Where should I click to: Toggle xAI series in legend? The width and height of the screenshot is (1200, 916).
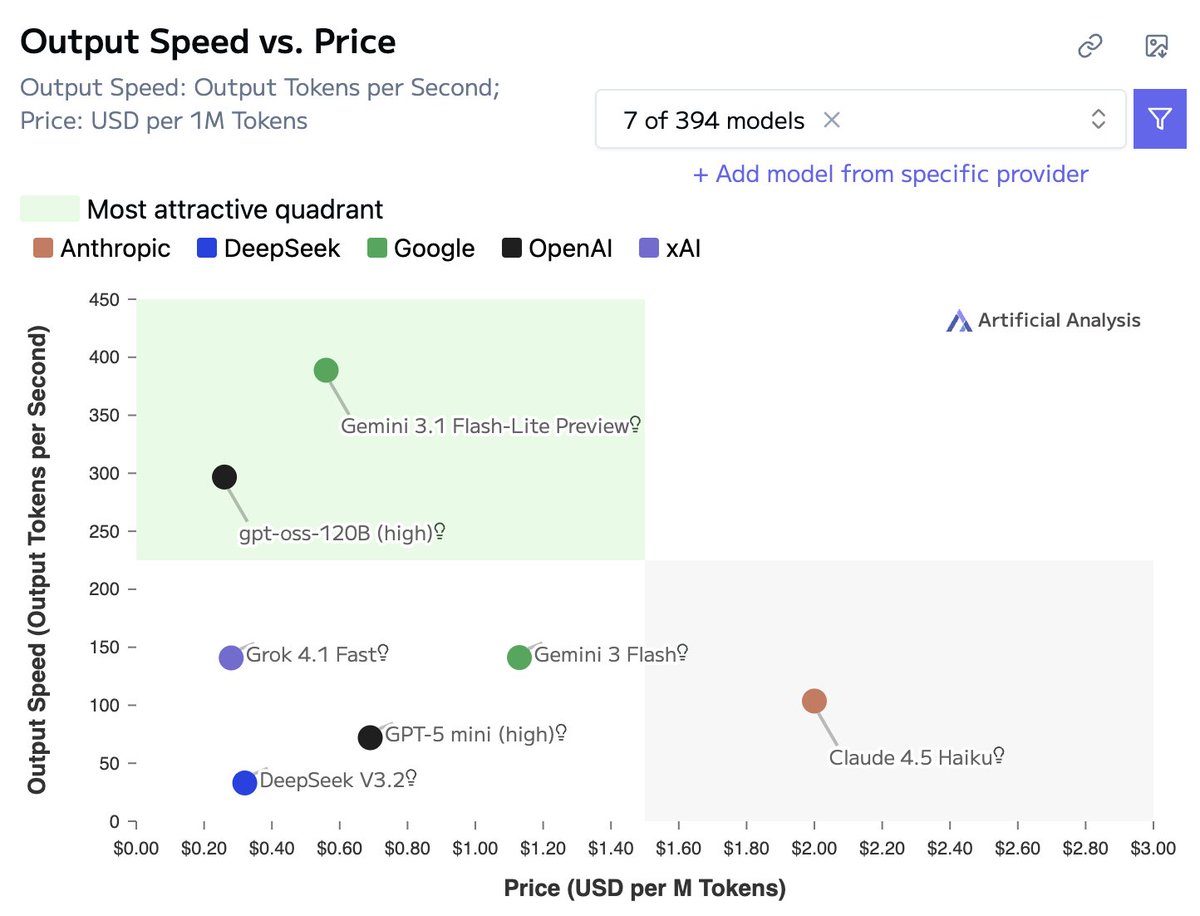[x=669, y=248]
